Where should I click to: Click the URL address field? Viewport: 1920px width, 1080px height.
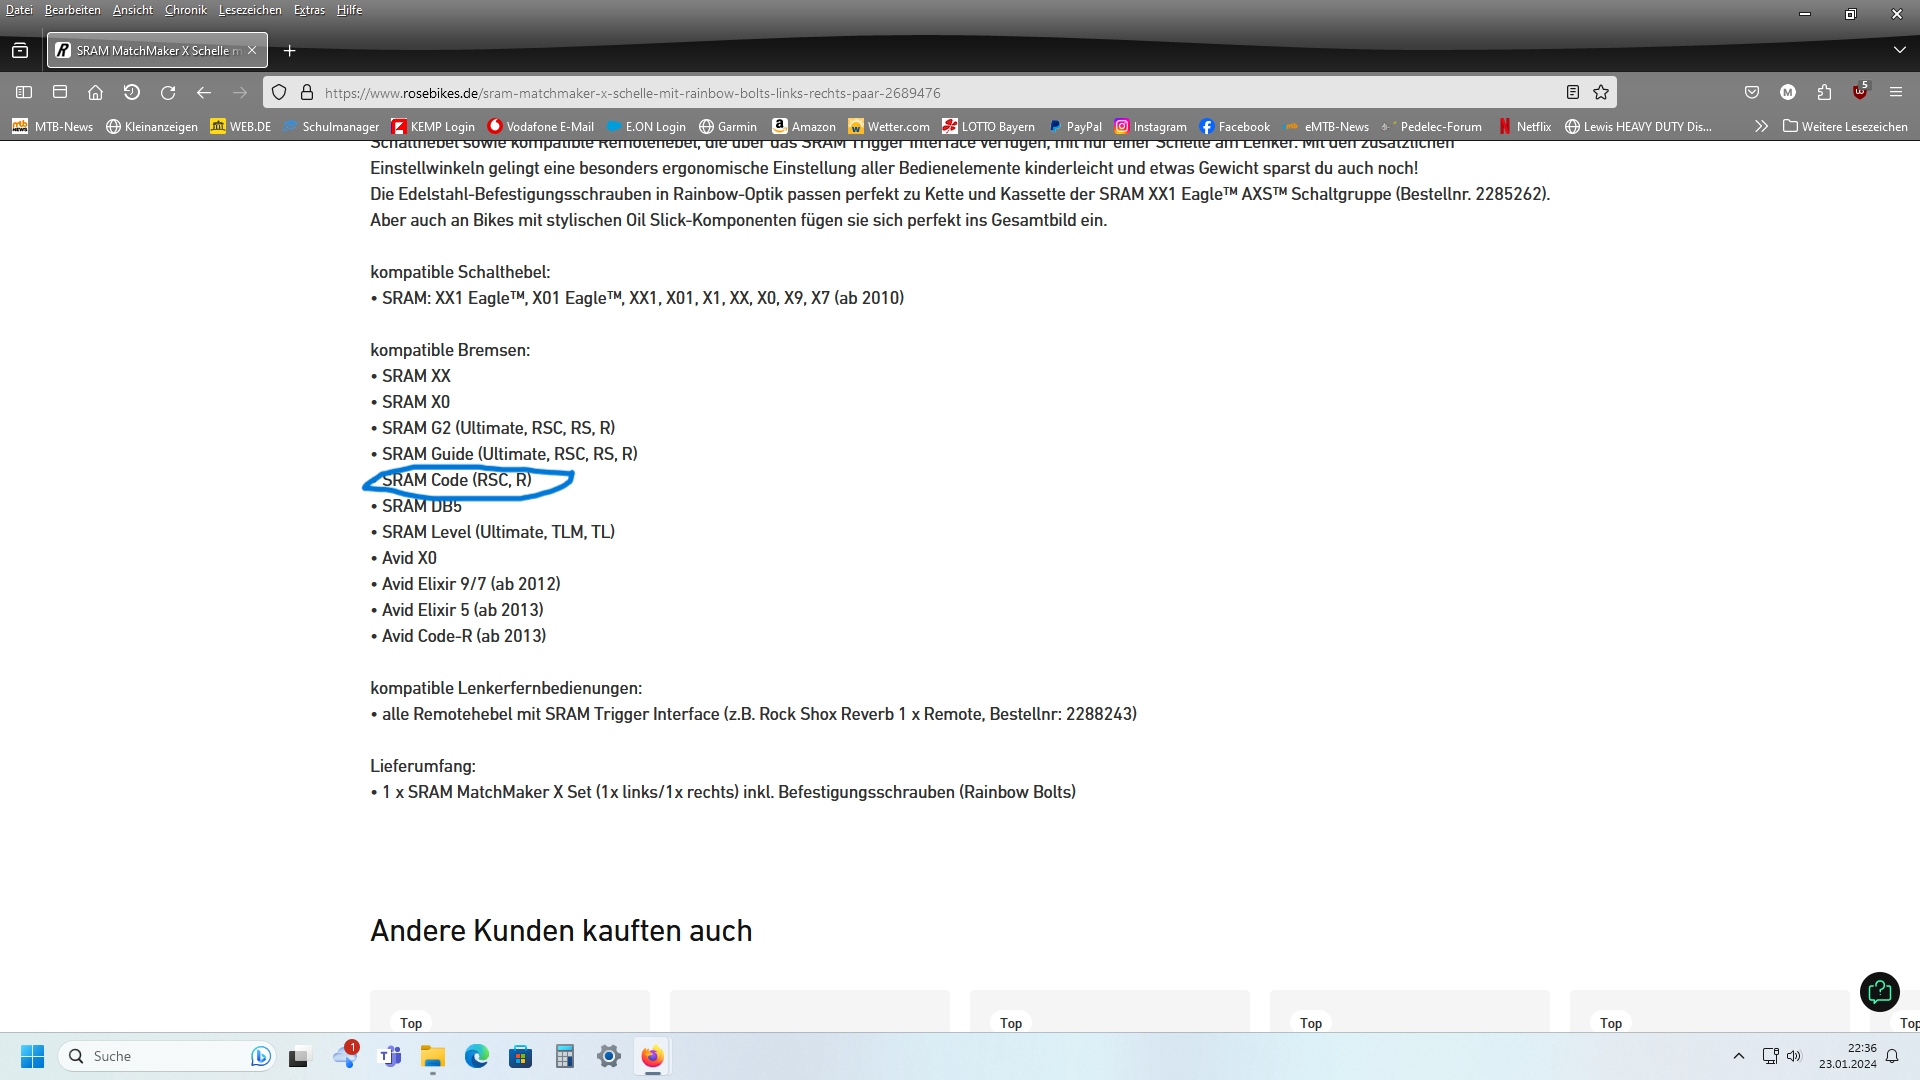[x=940, y=92]
